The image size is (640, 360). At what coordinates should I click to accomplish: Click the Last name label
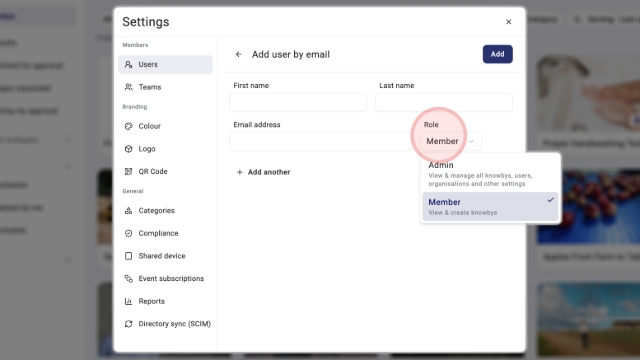[x=397, y=86]
